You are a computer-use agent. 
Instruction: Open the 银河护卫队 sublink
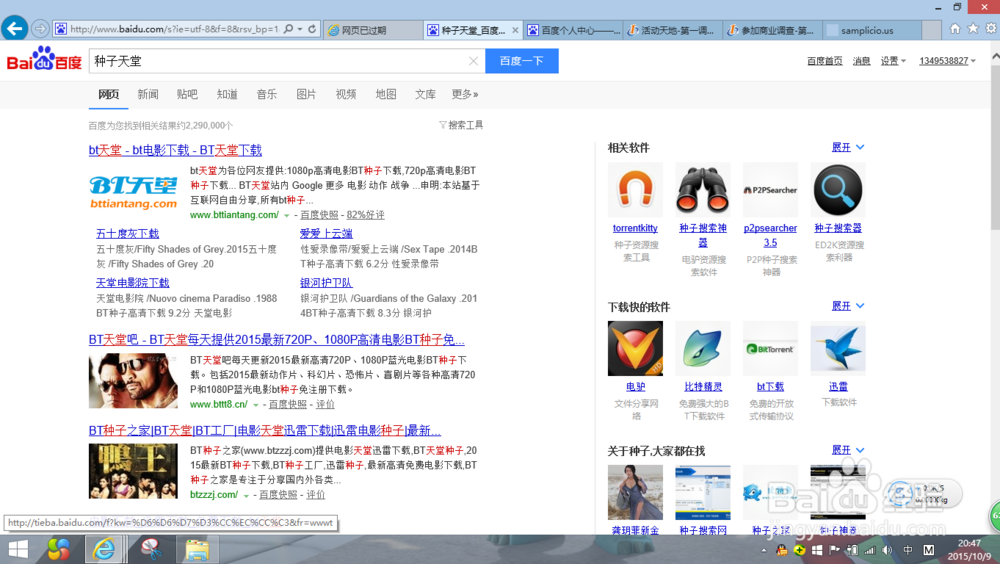(x=326, y=283)
